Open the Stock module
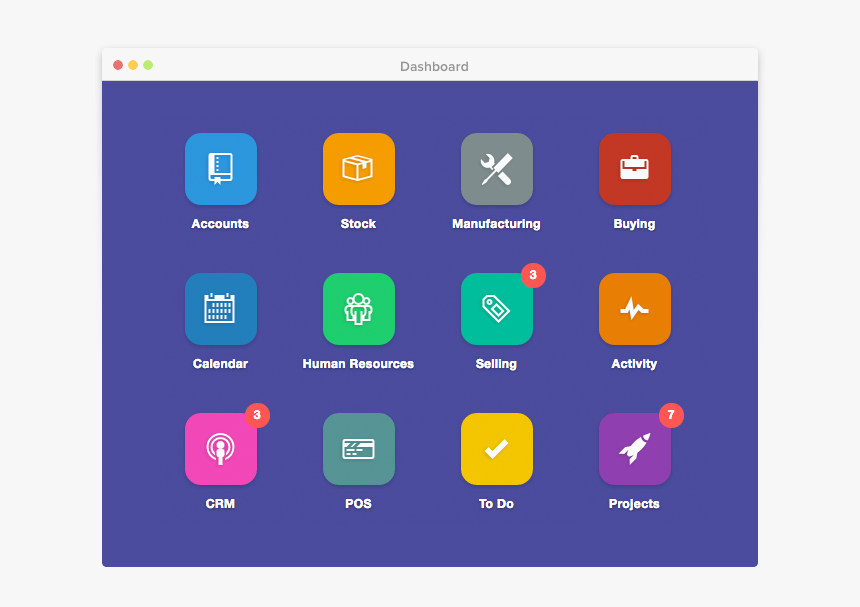The width and height of the screenshot is (860, 607). click(358, 169)
